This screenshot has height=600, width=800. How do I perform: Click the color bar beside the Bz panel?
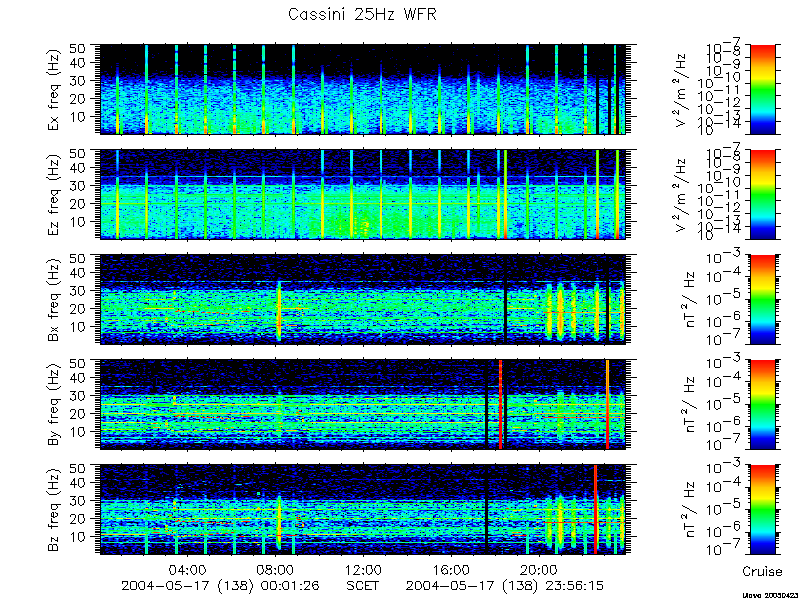(x=762, y=509)
